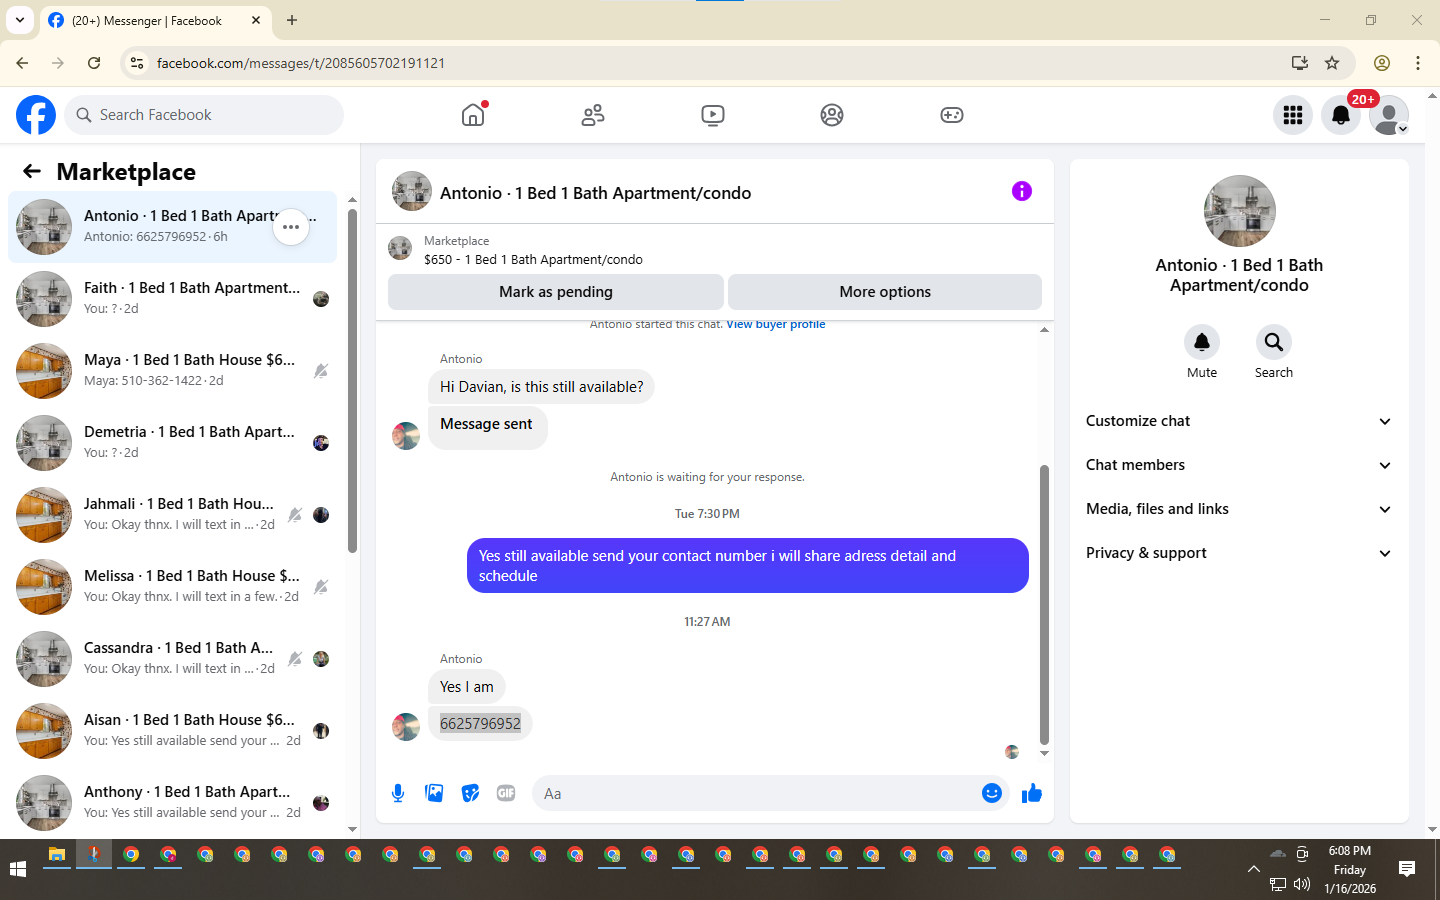This screenshot has height=900, width=1440.
Task: Open Maya's 1 Bed 1 Bath House chat
Action: pos(172,371)
